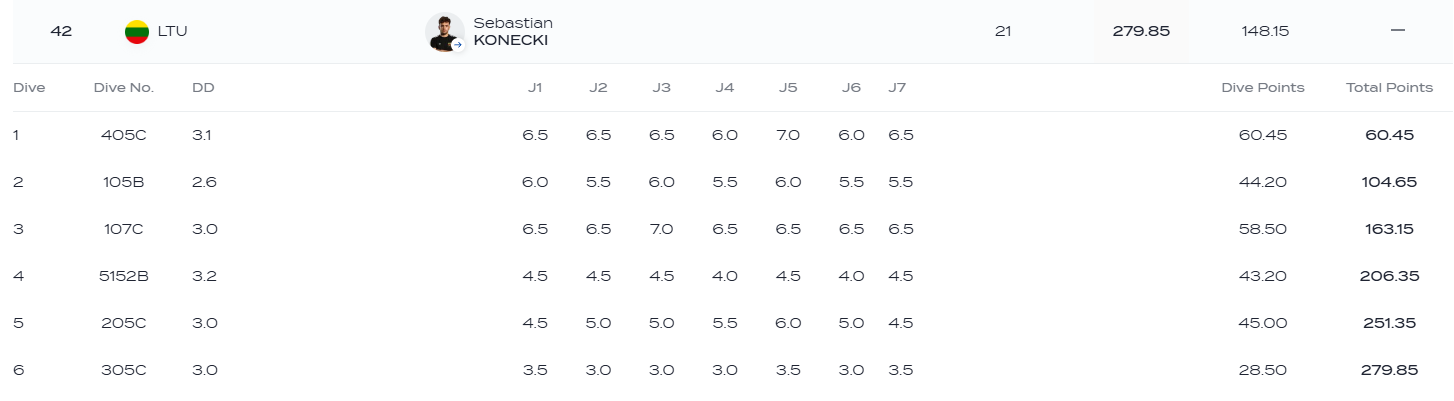Click the rank number 42

pyautogui.click(x=61, y=31)
